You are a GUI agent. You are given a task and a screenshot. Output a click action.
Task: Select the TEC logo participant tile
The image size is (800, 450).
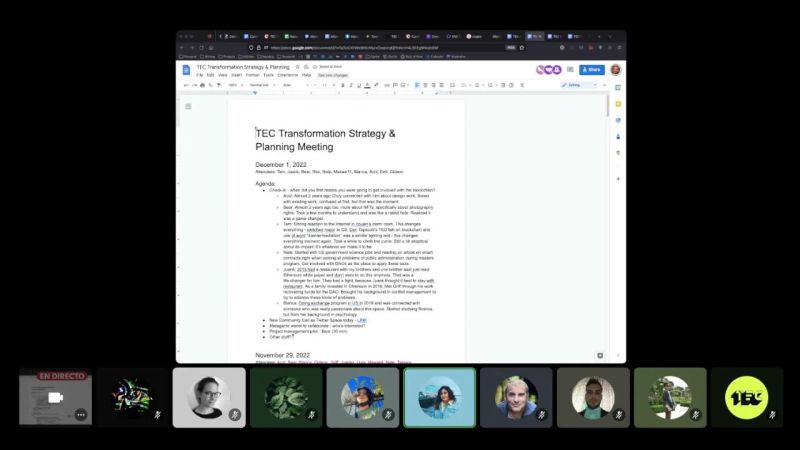746,397
